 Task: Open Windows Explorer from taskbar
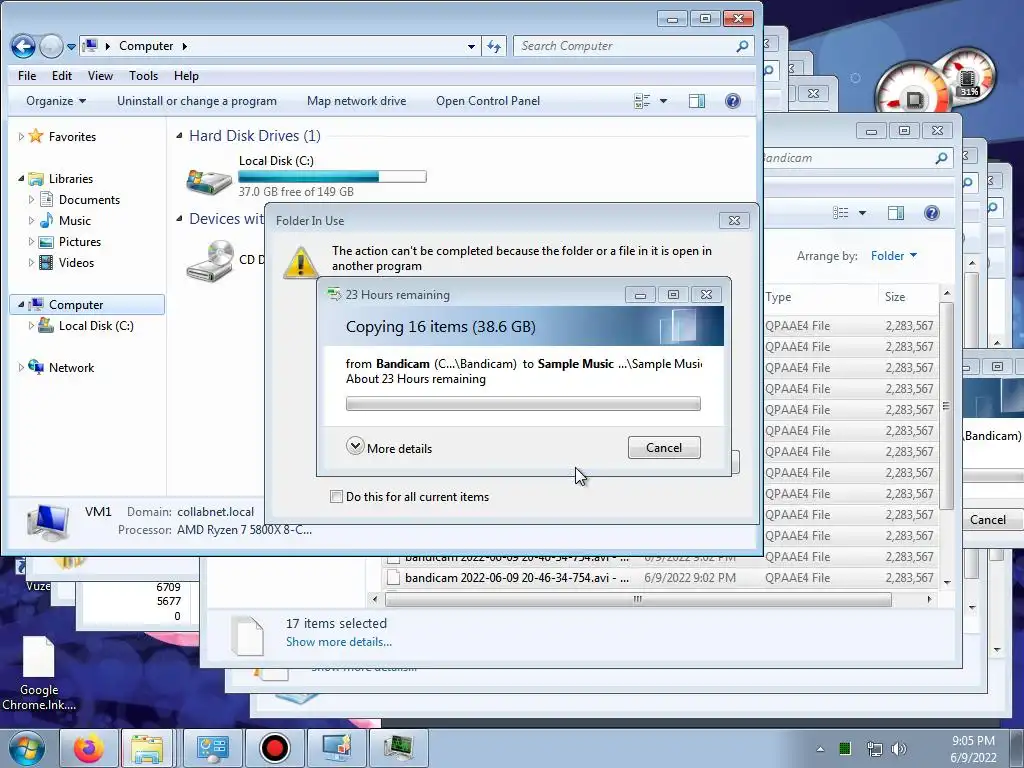(147, 748)
